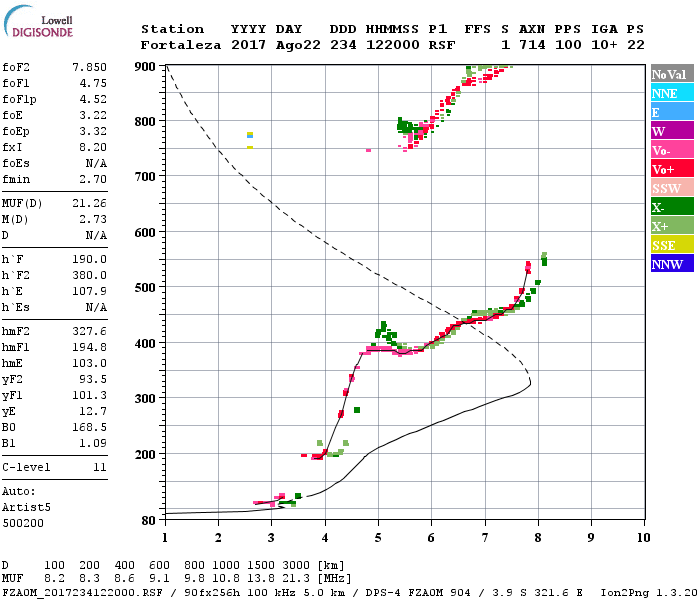Click the Lowell Digisonde logo
The width and height of the screenshot is (700, 600).
pos(38,22)
